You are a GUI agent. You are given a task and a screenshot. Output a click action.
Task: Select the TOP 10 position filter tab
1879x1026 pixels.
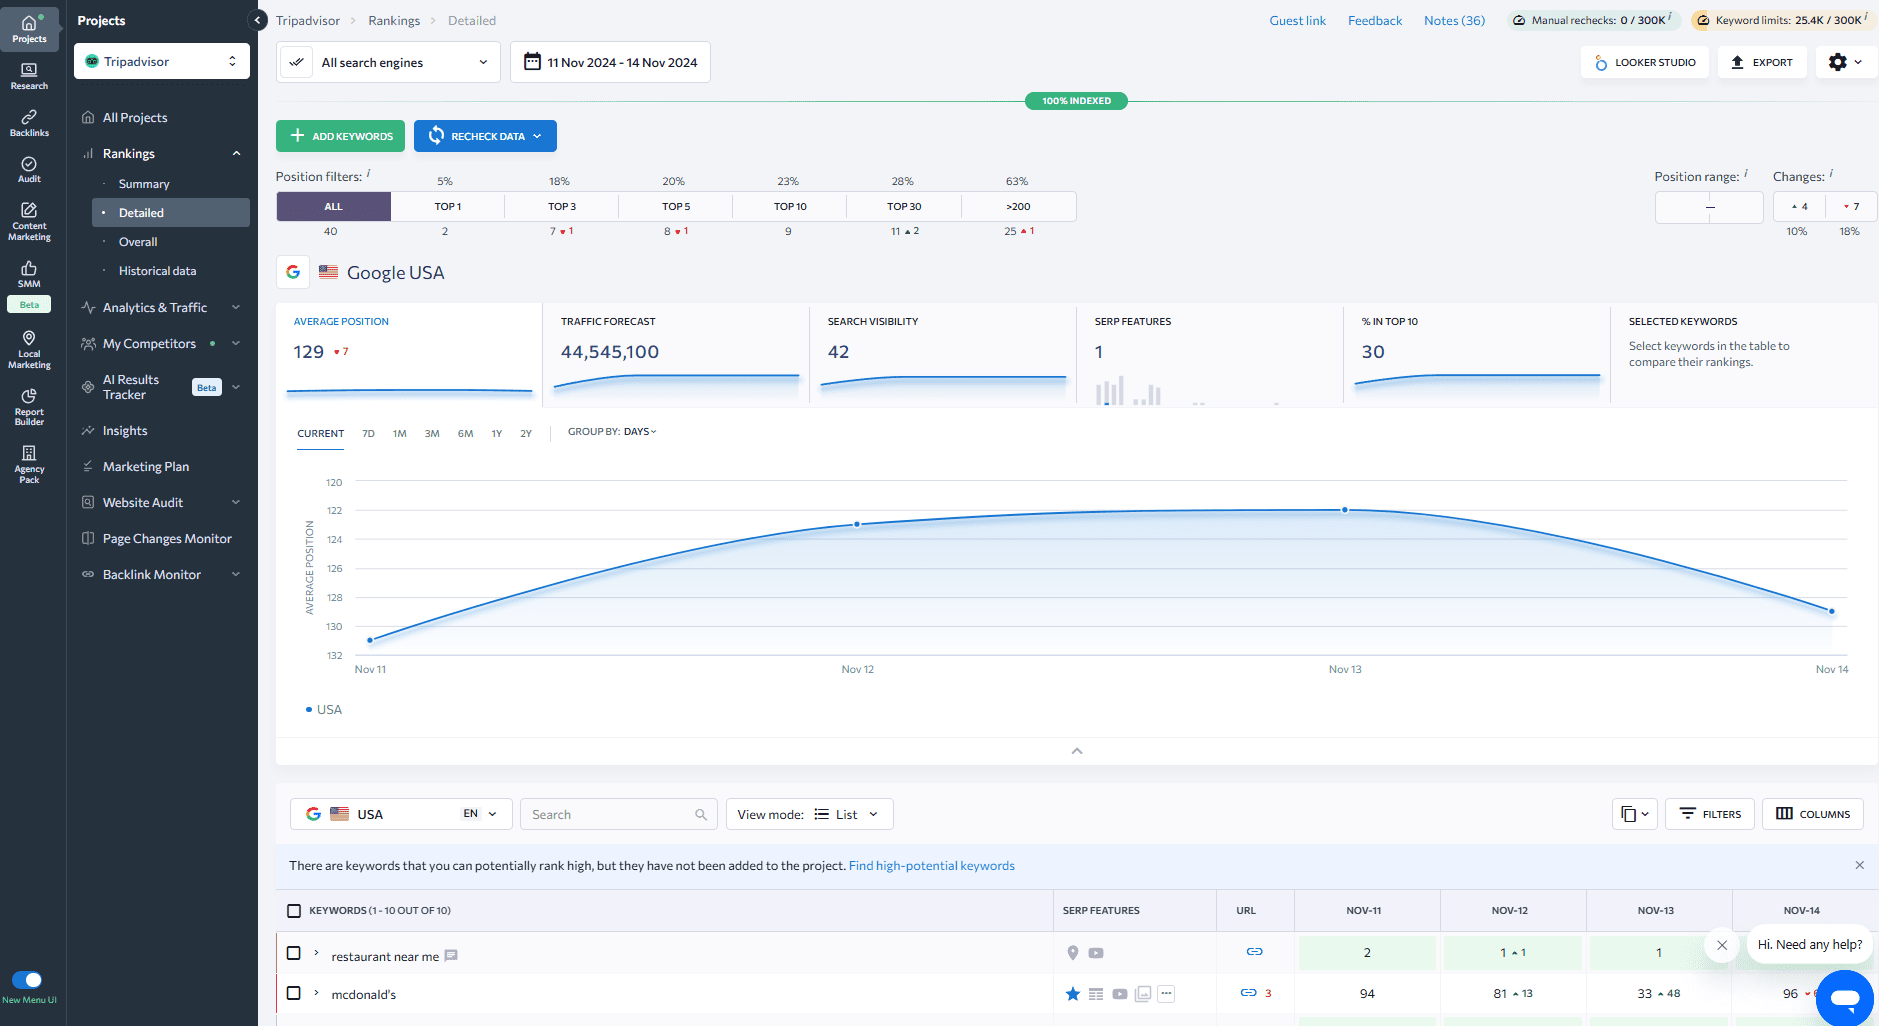790,206
